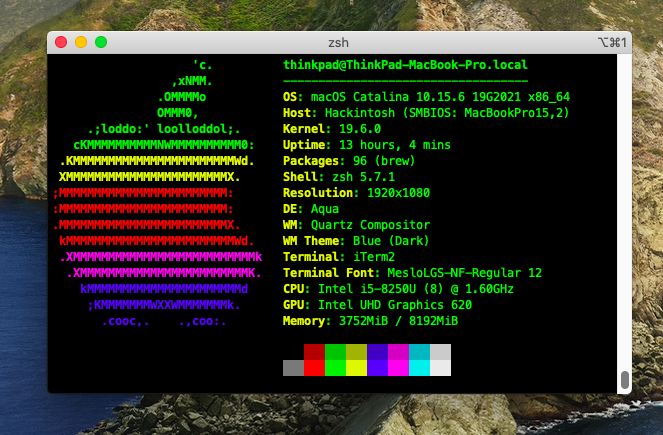Image resolution: width=663 pixels, height=435 pixels.
Task: Click the dark blue color block
Action: (377, 352)
